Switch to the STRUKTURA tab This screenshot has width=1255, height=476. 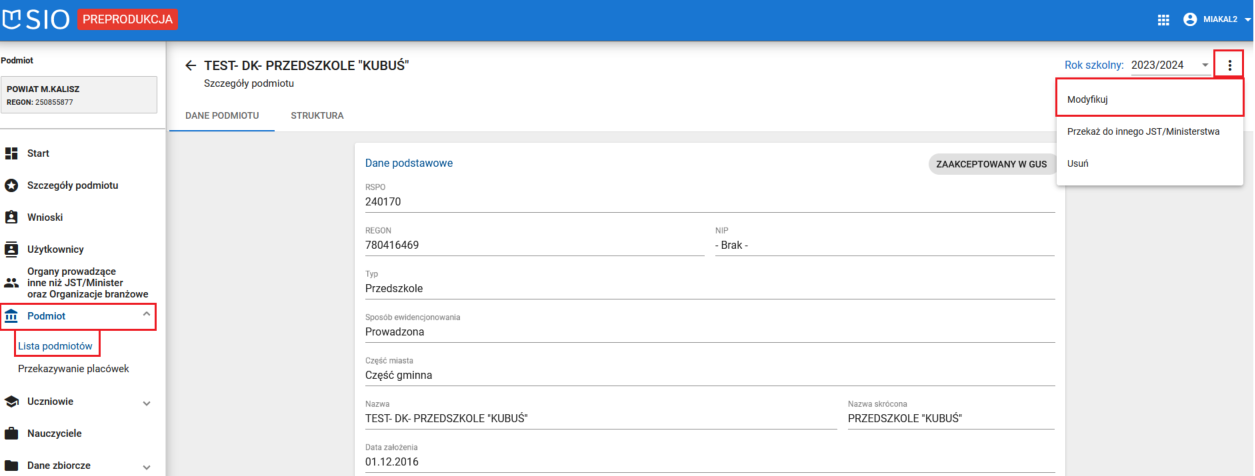tap(317, 116)
